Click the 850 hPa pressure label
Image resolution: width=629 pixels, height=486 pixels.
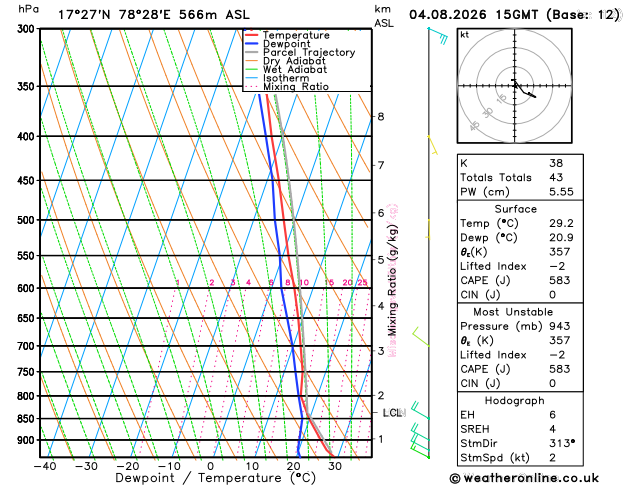click(x=28, y=419)
